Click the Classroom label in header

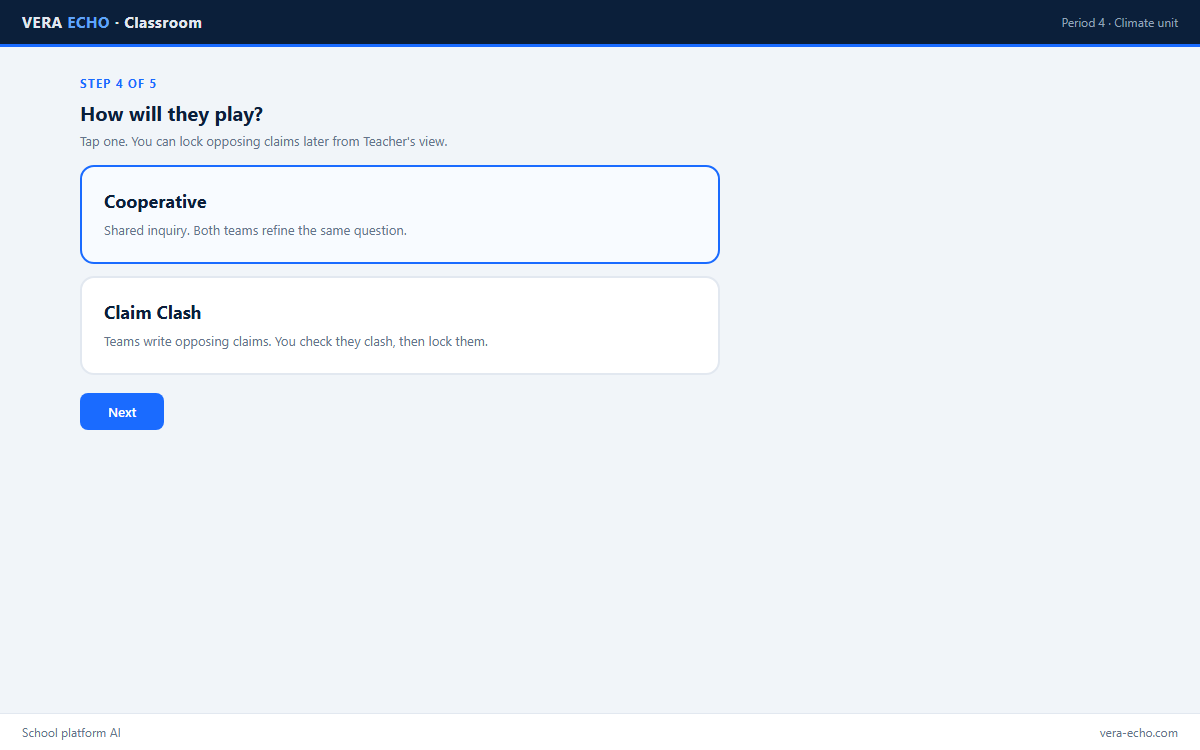(163, 23)
